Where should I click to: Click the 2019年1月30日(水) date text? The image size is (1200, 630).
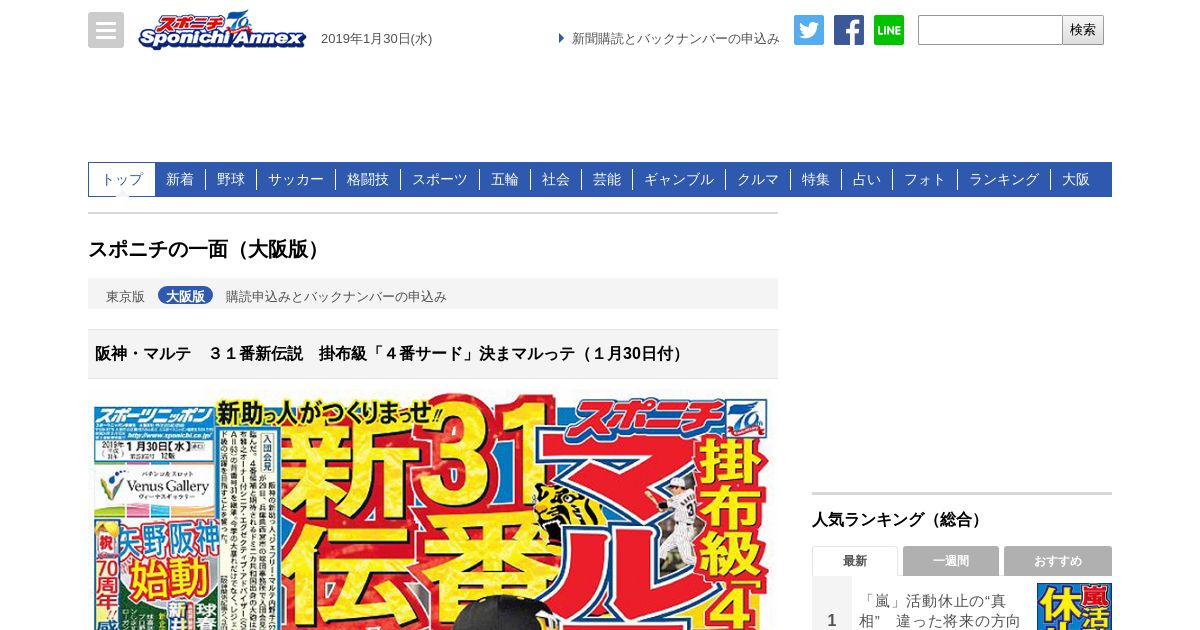[x=376, y=39]
